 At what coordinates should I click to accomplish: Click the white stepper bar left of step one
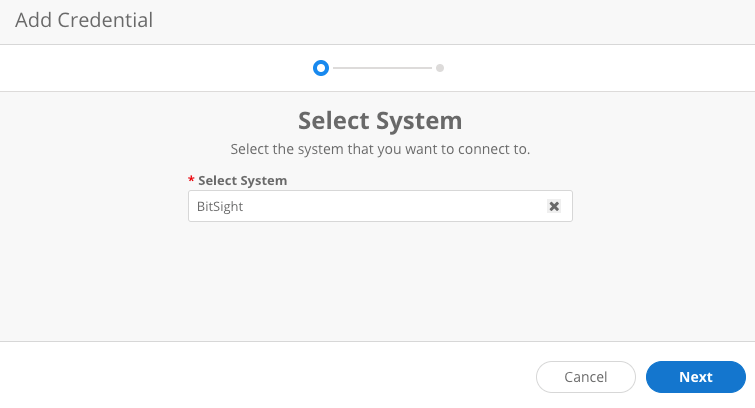pos(150,68)
